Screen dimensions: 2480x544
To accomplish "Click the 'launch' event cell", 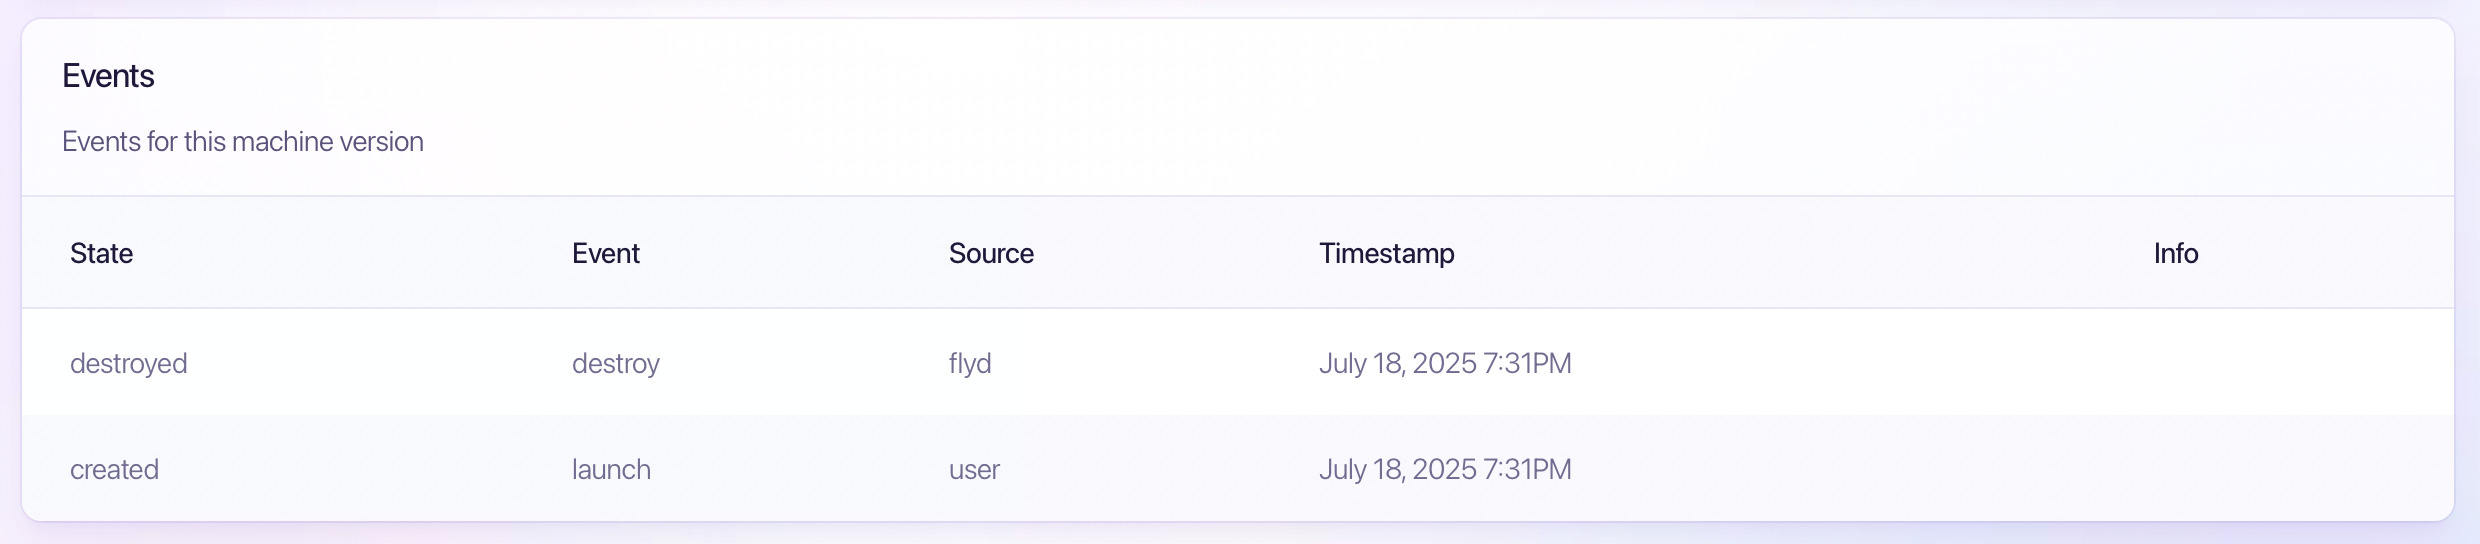I will pos(611,469).
